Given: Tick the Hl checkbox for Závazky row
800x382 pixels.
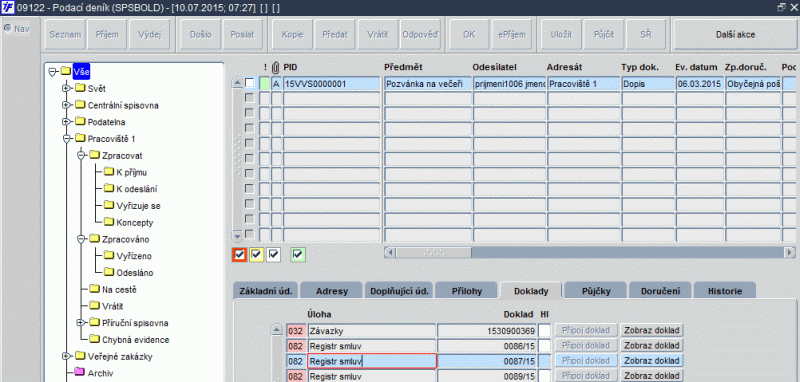Looking at the screenshot, I should coord(545,330).
